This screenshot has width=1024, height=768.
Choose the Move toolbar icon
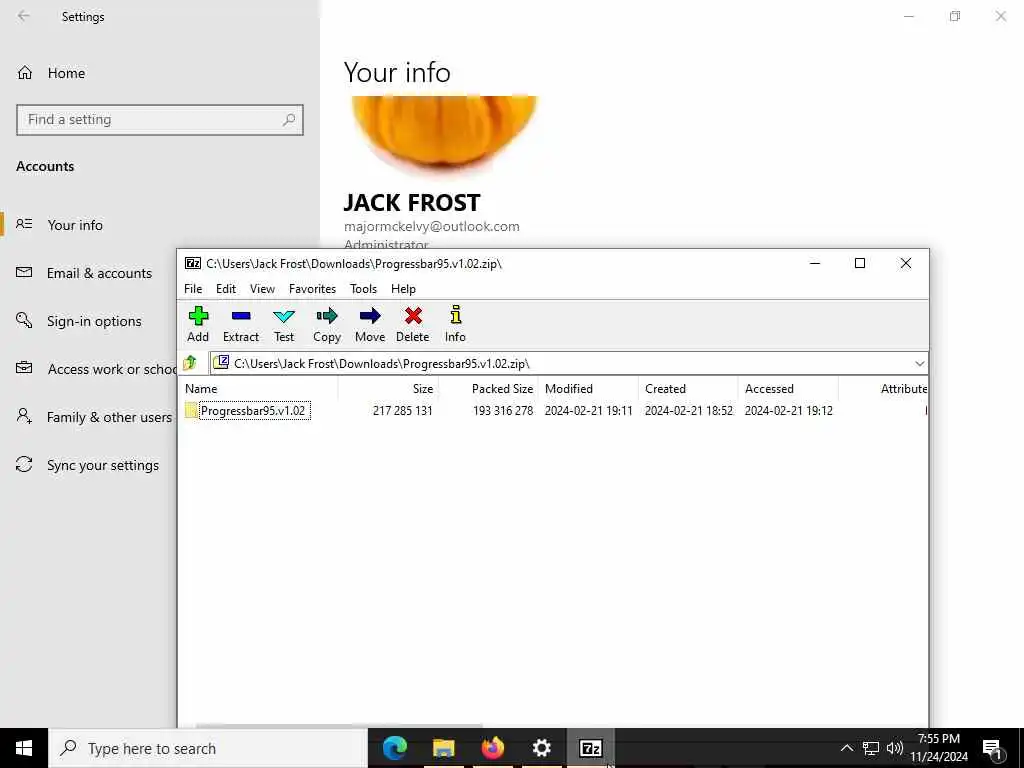pos(370,325)
